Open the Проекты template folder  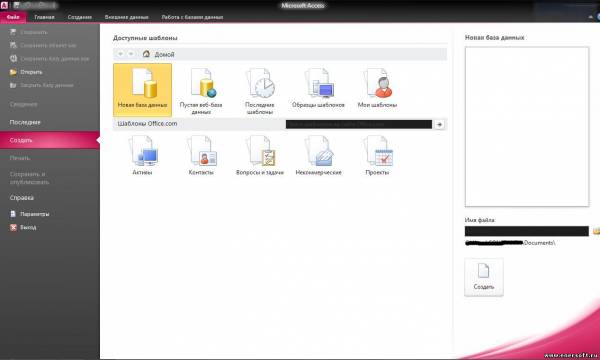pos(377,155)
